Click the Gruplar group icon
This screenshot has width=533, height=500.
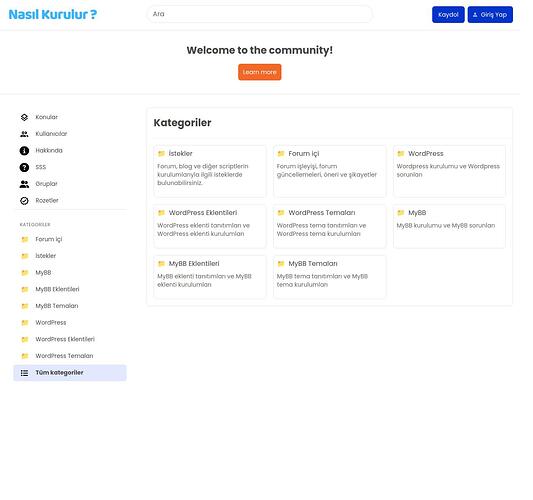point(24,184)
